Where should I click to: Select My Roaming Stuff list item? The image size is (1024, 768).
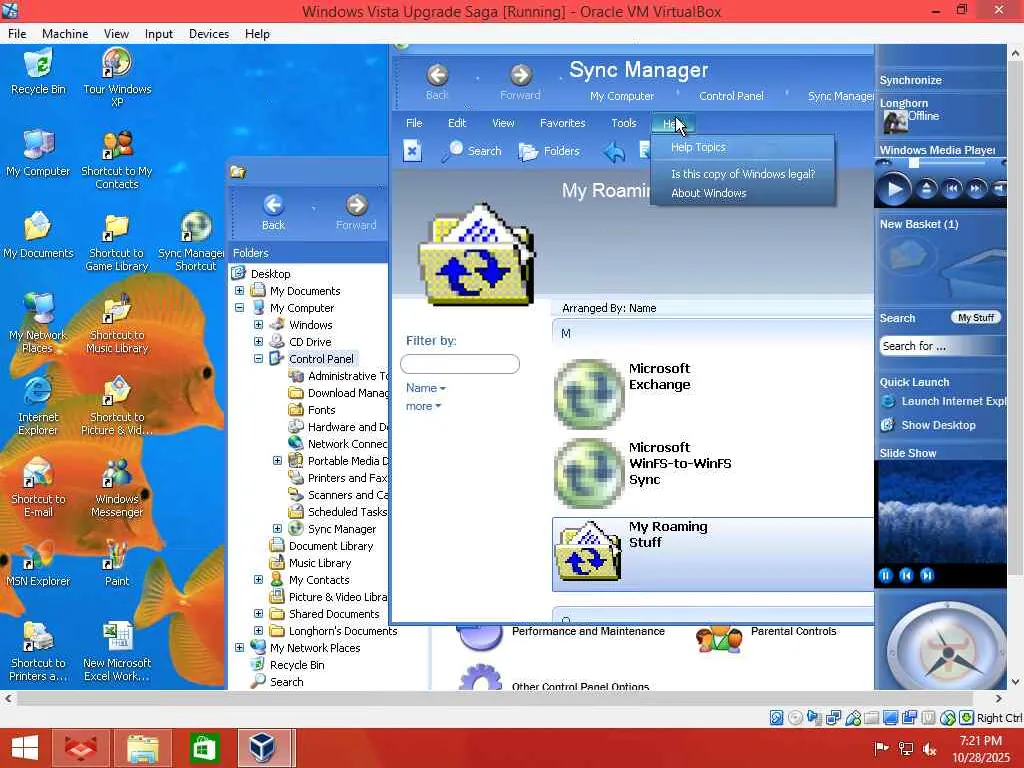pyautogui.click(x=712, y=554)
